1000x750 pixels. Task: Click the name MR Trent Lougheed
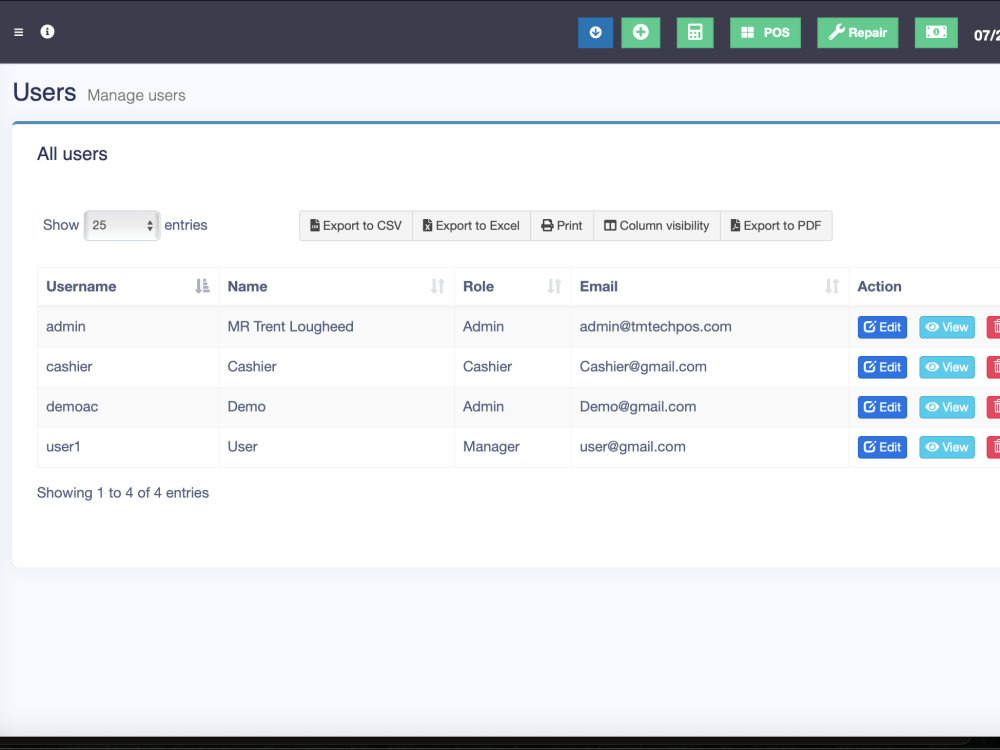point(290,327)
